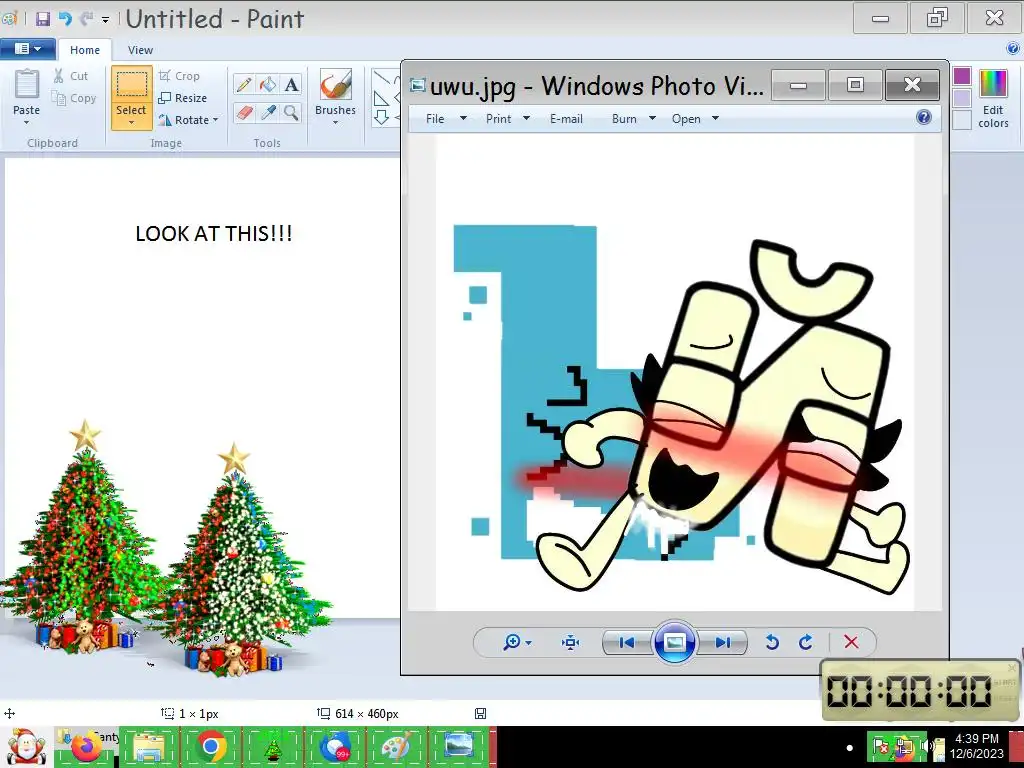1024x768 pixels.
Task: Select the Magnifier tool
Action: (291, 112)
